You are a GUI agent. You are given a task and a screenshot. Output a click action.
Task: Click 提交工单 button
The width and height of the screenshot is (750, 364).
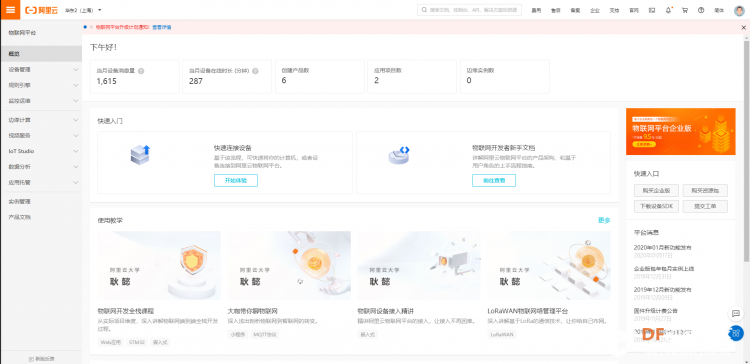pos(705,207)
